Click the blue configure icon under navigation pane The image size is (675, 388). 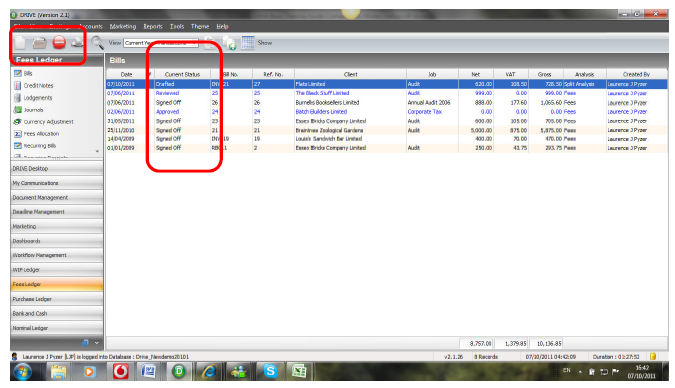click(x=85, y=343)
